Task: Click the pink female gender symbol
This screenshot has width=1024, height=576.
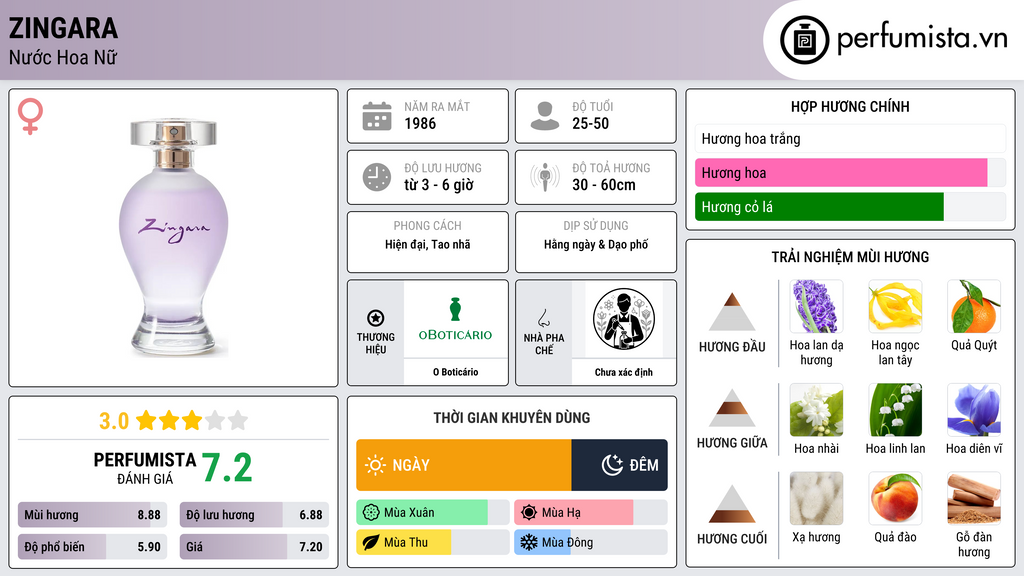Action: [x=30, y=116]
